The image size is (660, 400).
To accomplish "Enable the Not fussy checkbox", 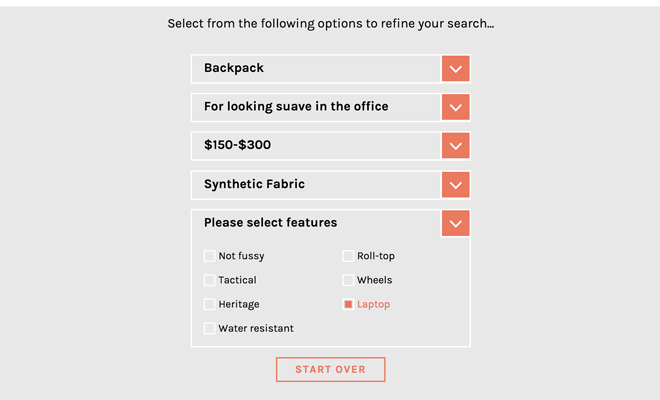I will pos(209,256).
